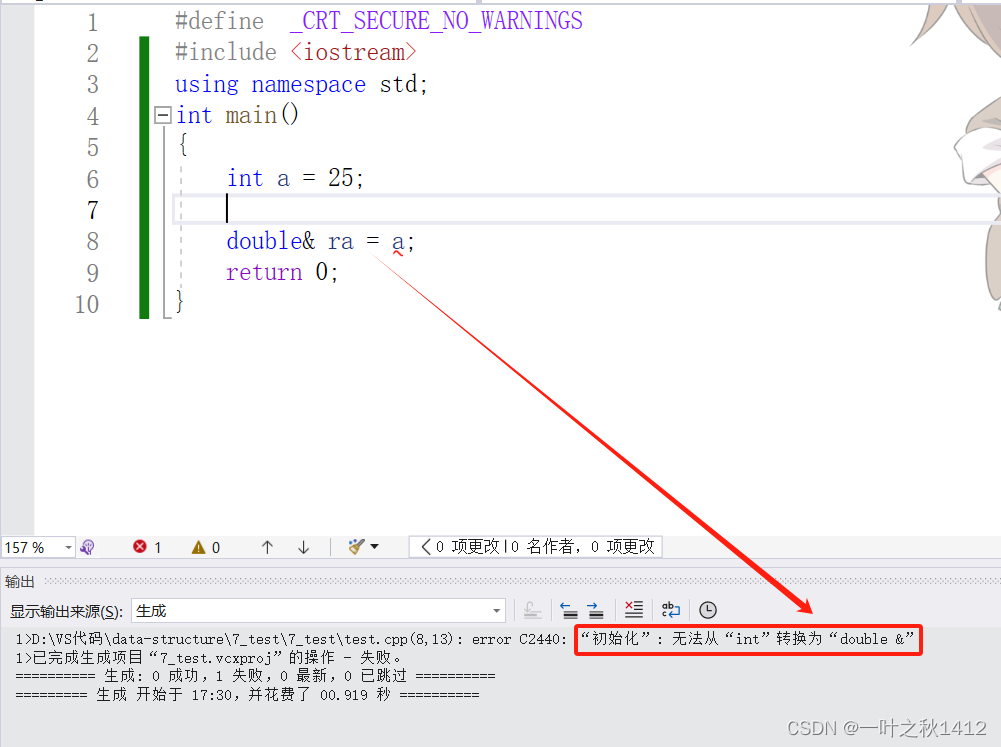Click Go to Next Message arrow in Output
Image resolution: width=1001 pixels, height=747 pixels.
click(596, 610)
